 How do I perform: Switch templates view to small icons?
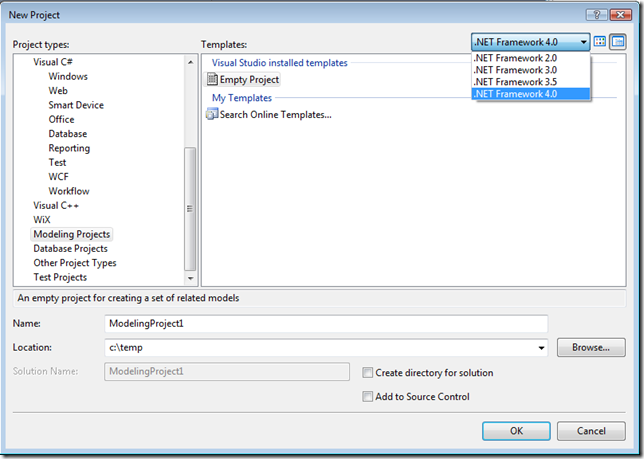(618, 41)
